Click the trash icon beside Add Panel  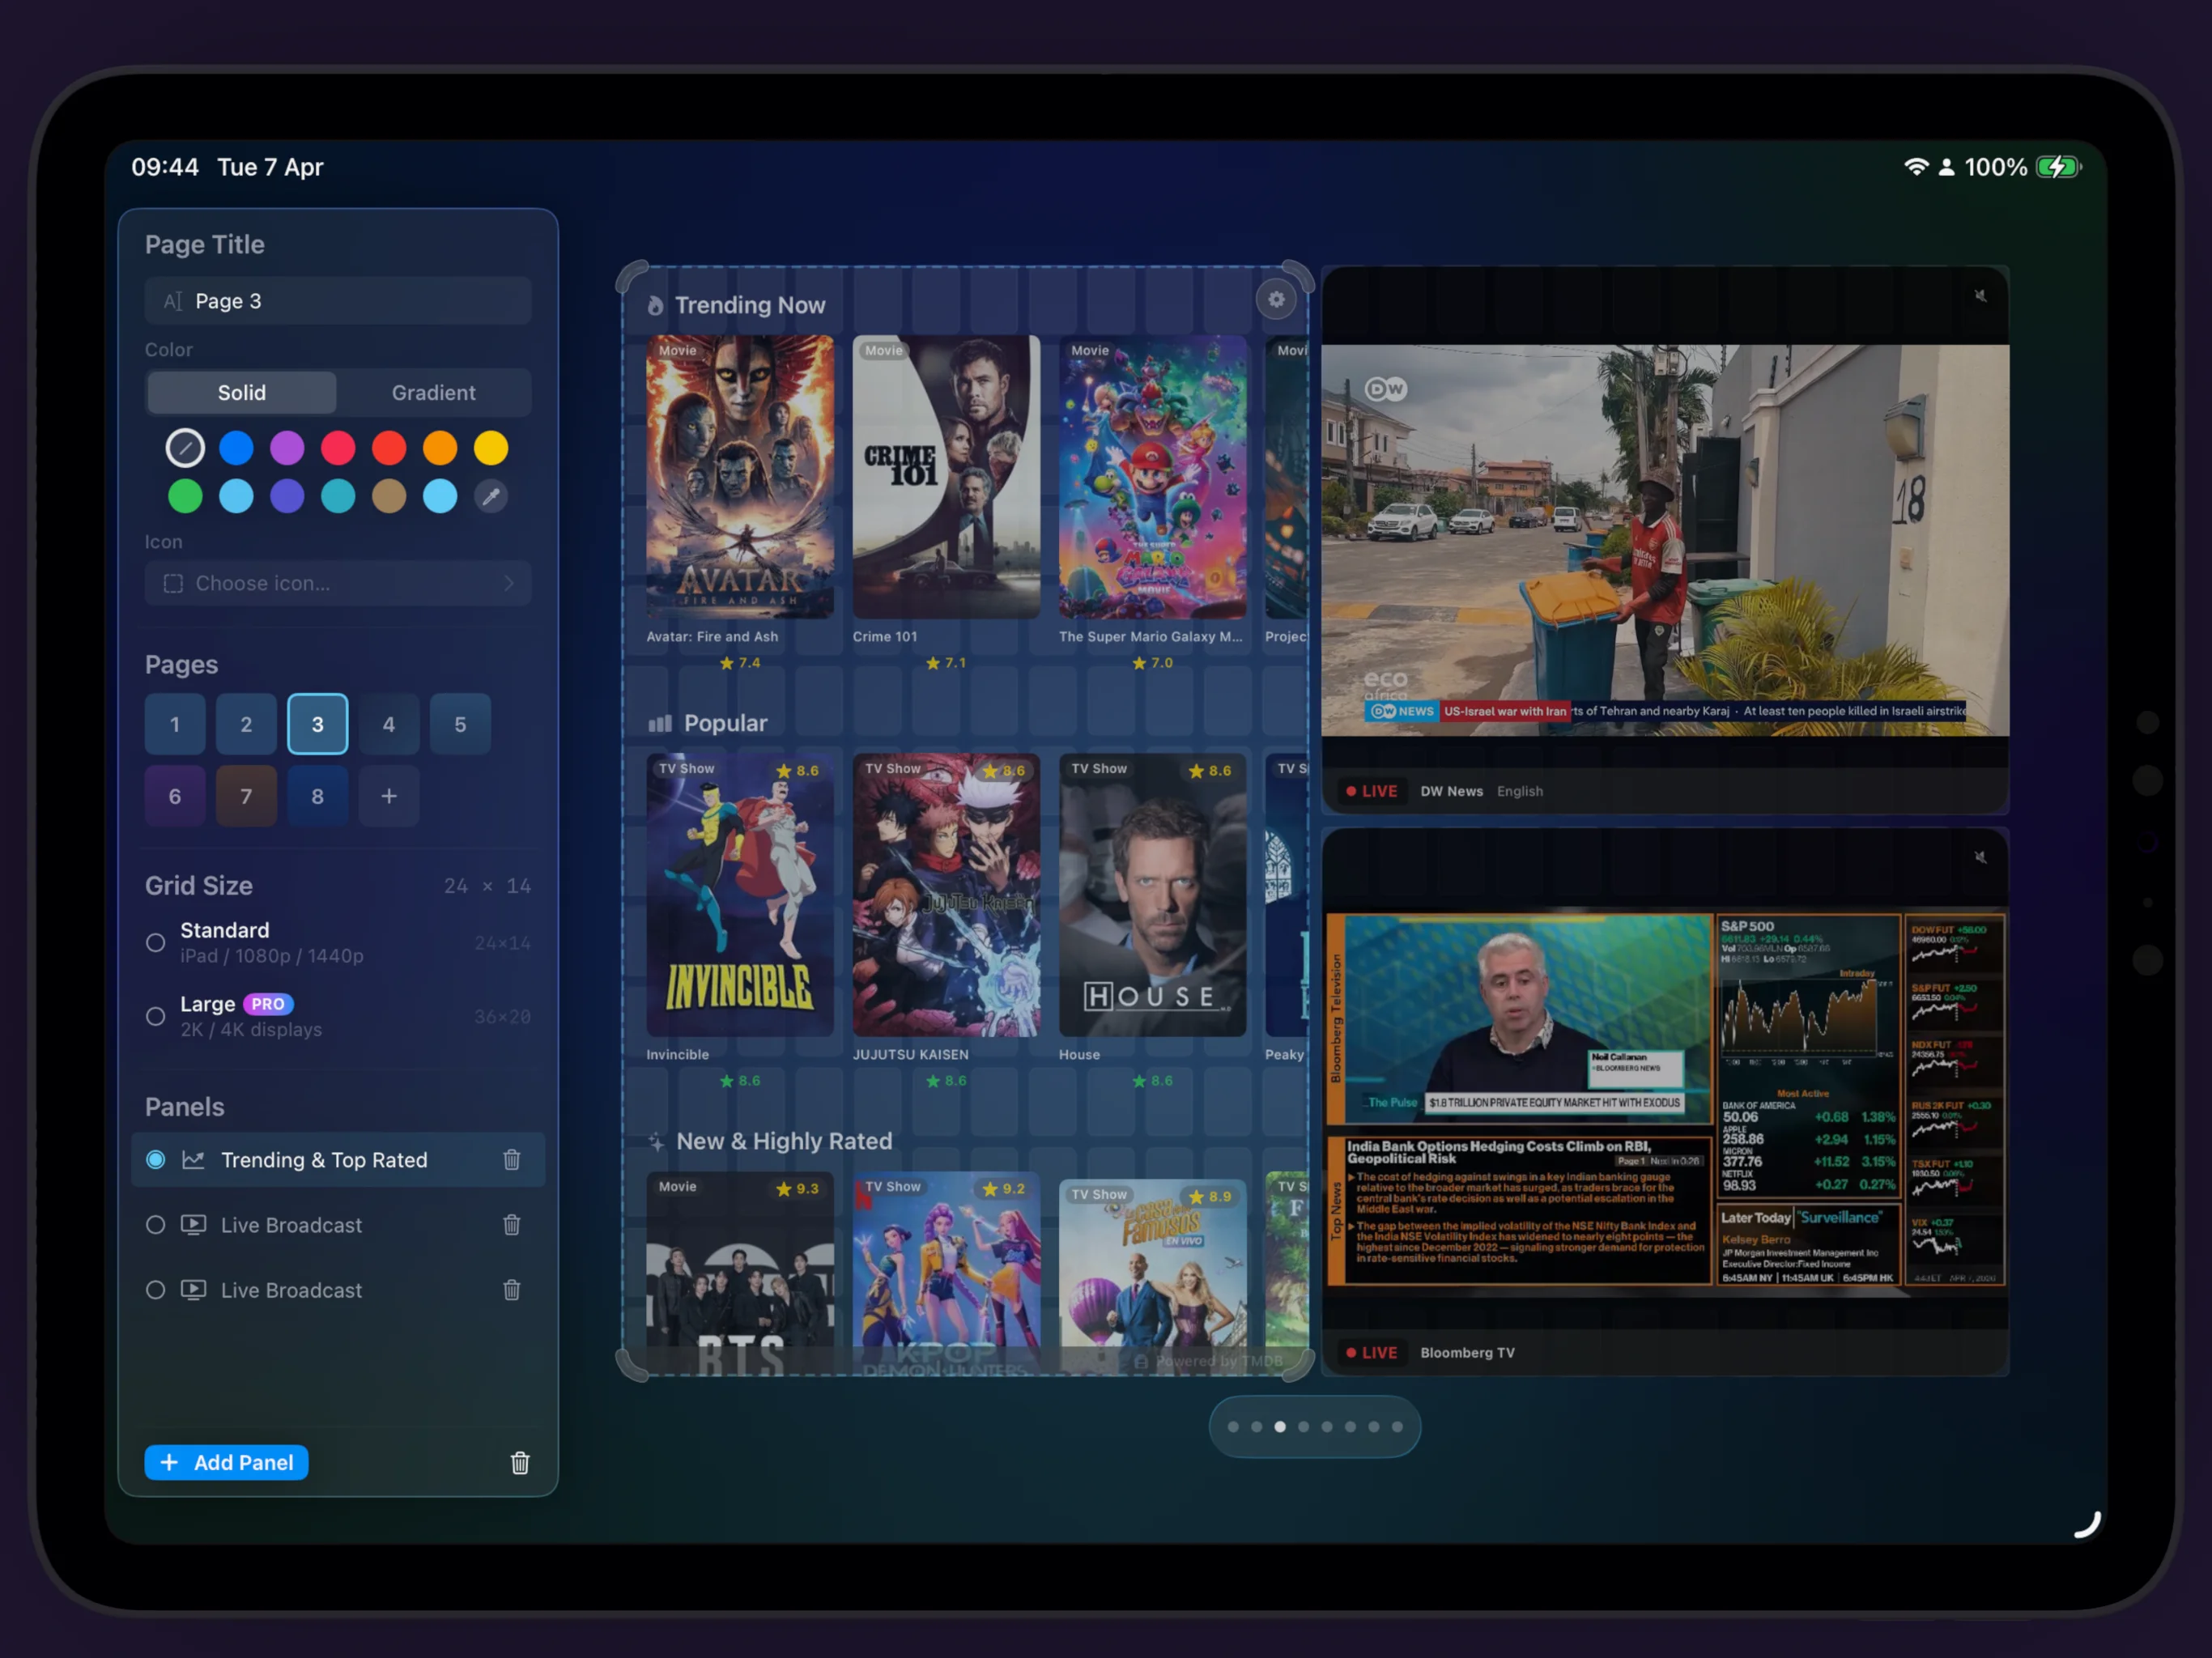(520, 1463)
